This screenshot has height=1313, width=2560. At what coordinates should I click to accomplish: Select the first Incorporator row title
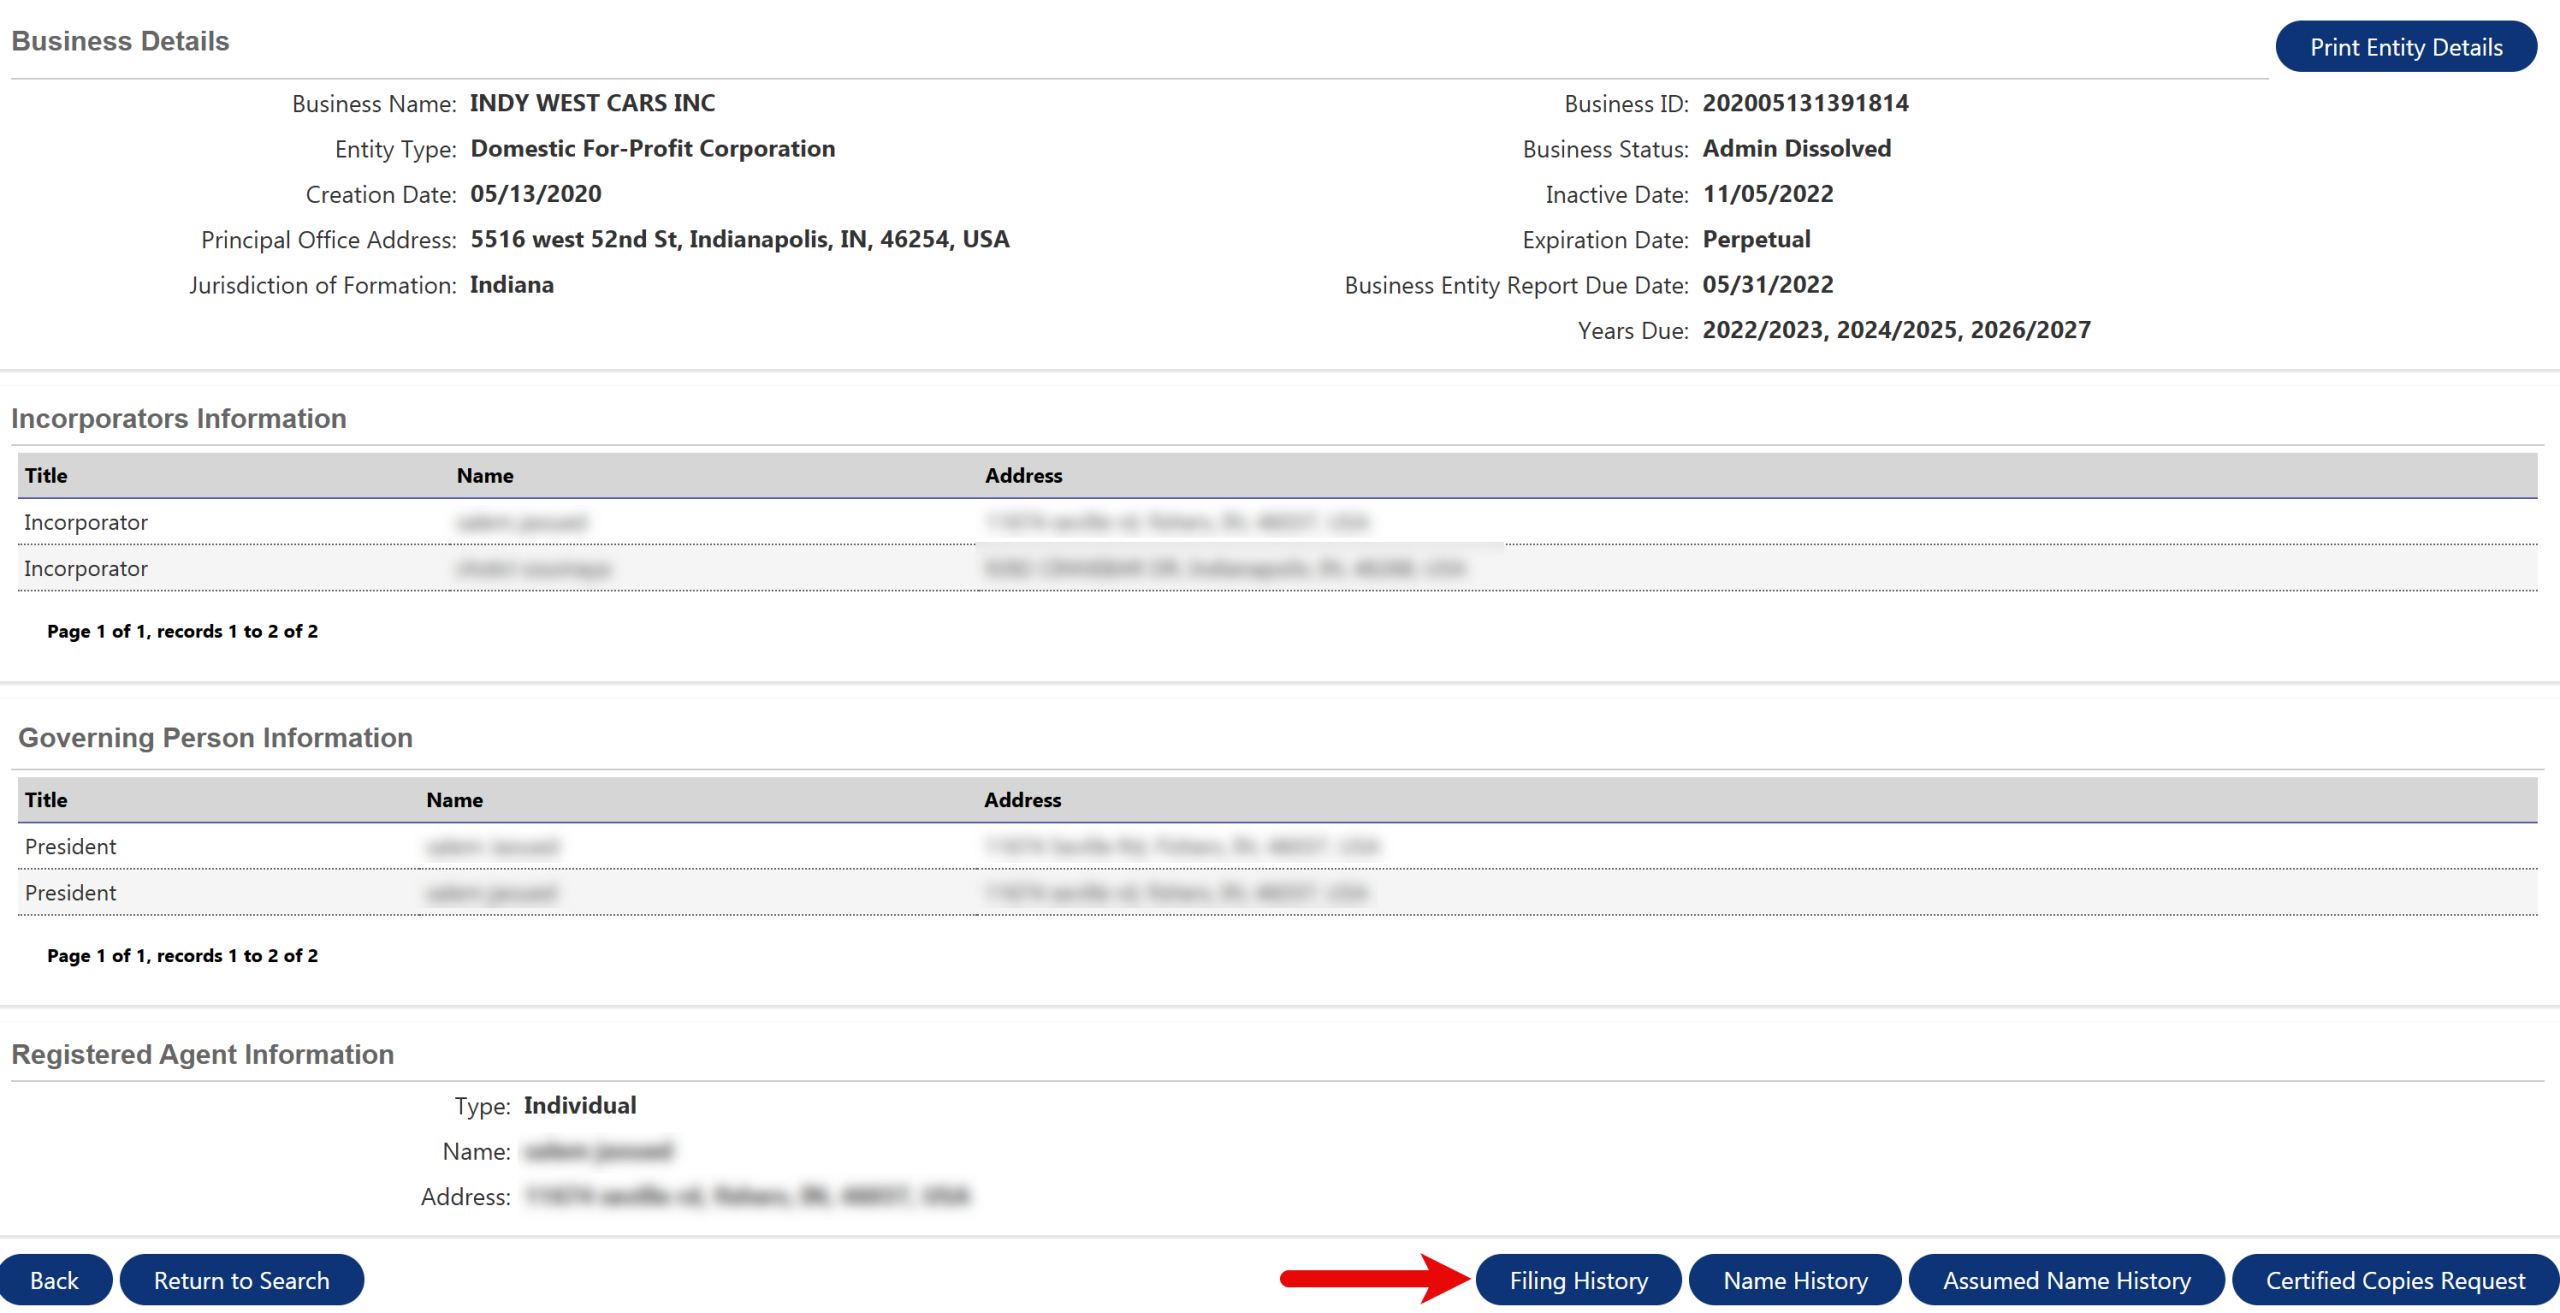click(x=86, y=522)
